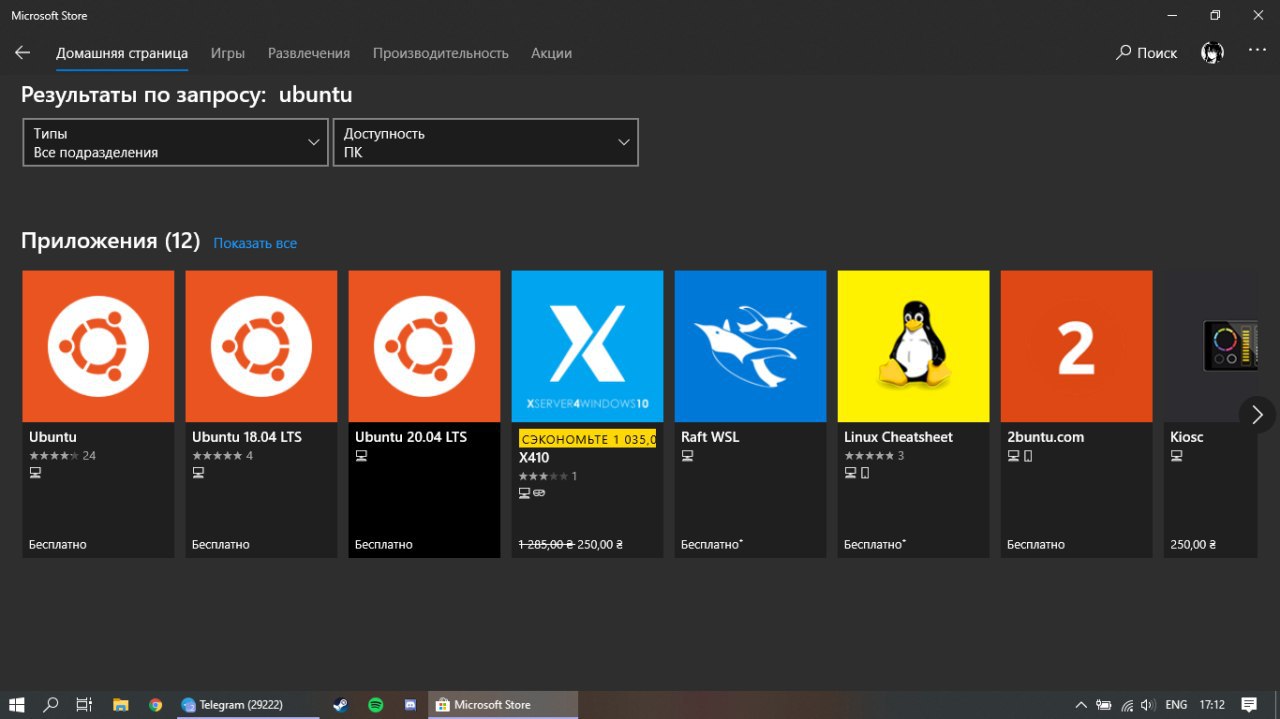This screenshot has height=719, width=1280.
Task: Switch to Развлечения tab
Action: (x=309, y=53)
